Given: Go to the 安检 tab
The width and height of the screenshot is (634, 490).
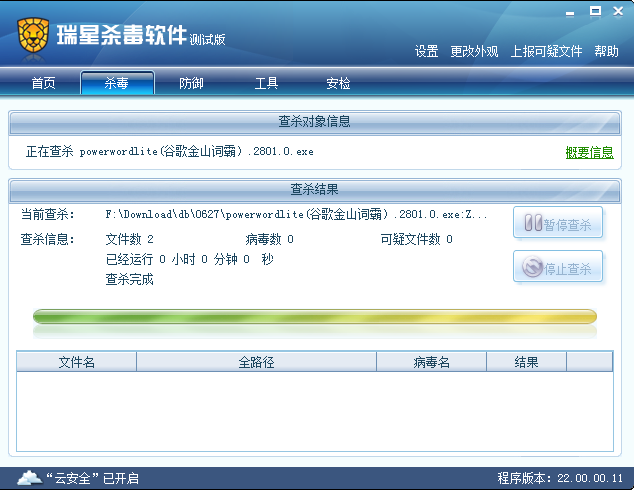Looking at the screenshot, I should click(338, 83).
